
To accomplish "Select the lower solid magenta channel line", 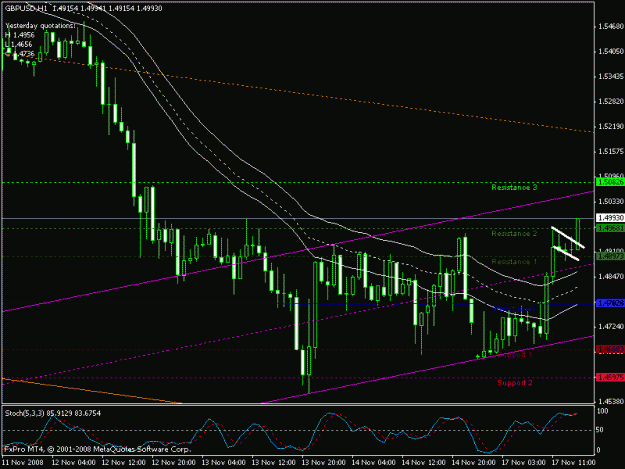I will pyautogui.click(x=426, y=370).
